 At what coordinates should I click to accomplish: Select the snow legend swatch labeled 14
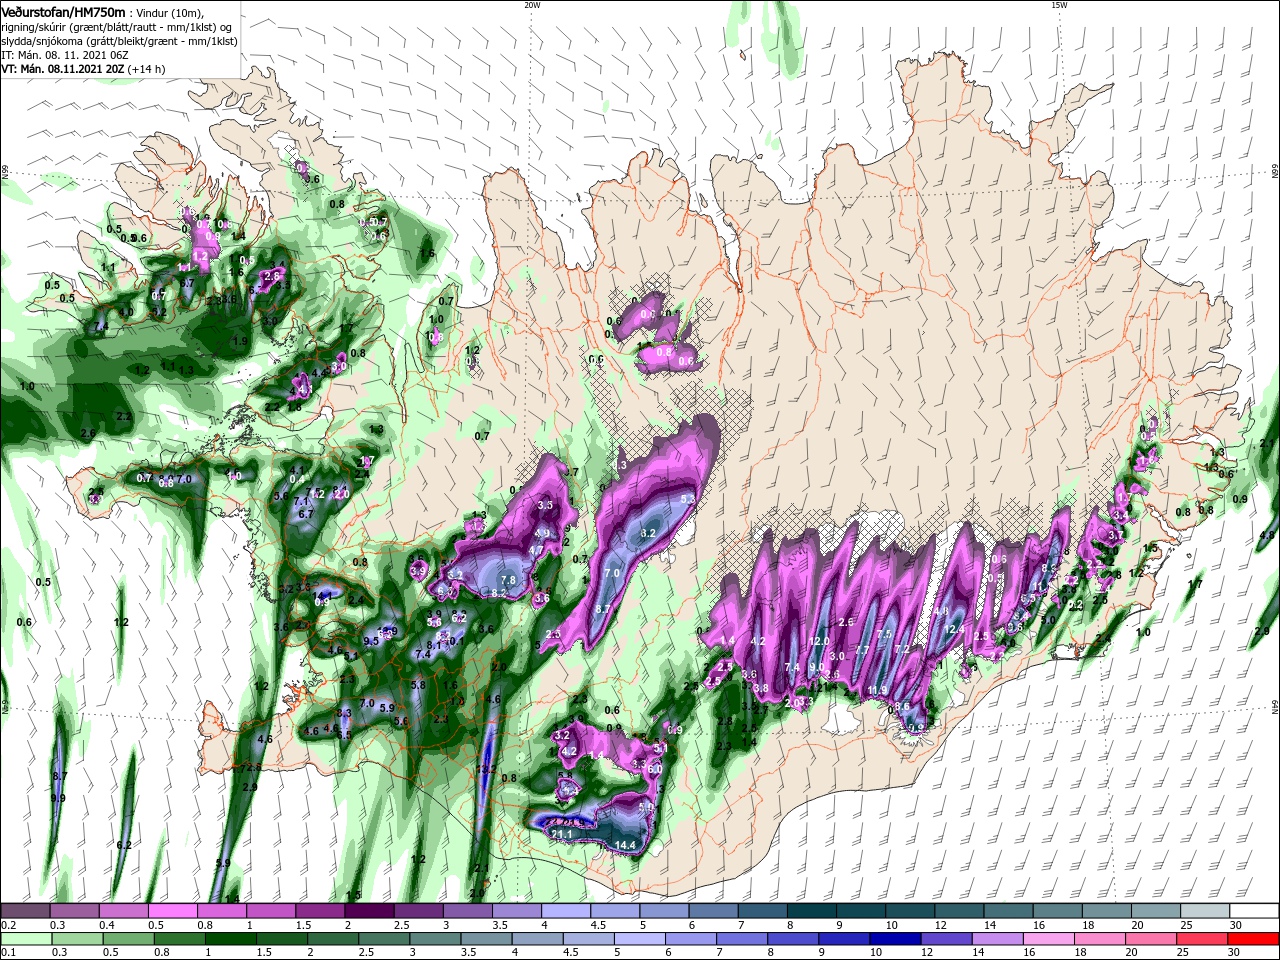[1009, 911]
